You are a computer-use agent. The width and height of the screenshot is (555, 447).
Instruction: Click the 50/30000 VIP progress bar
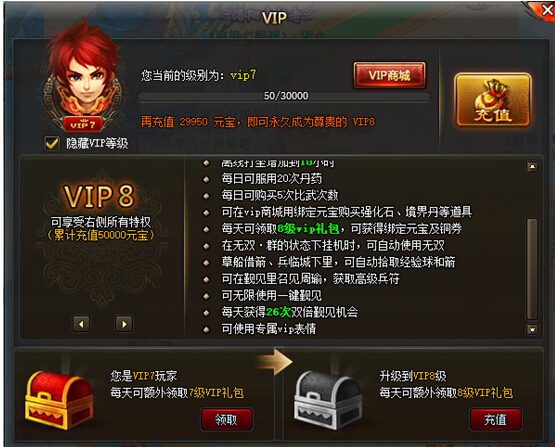coord(285,96)
